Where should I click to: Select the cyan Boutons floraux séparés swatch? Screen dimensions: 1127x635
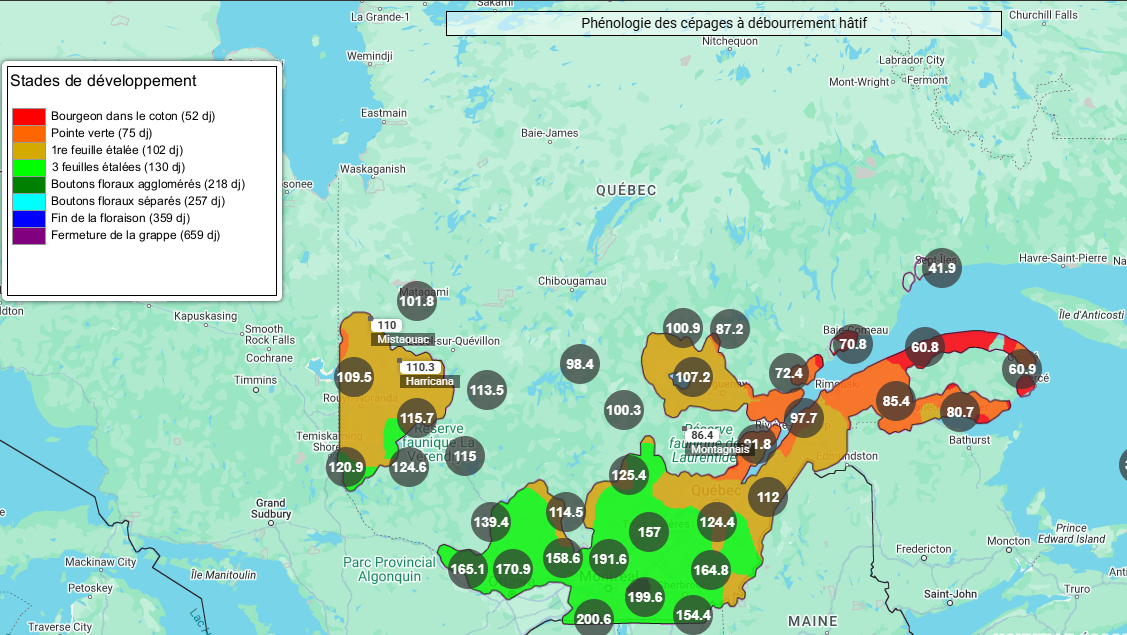tap(29, 201)
